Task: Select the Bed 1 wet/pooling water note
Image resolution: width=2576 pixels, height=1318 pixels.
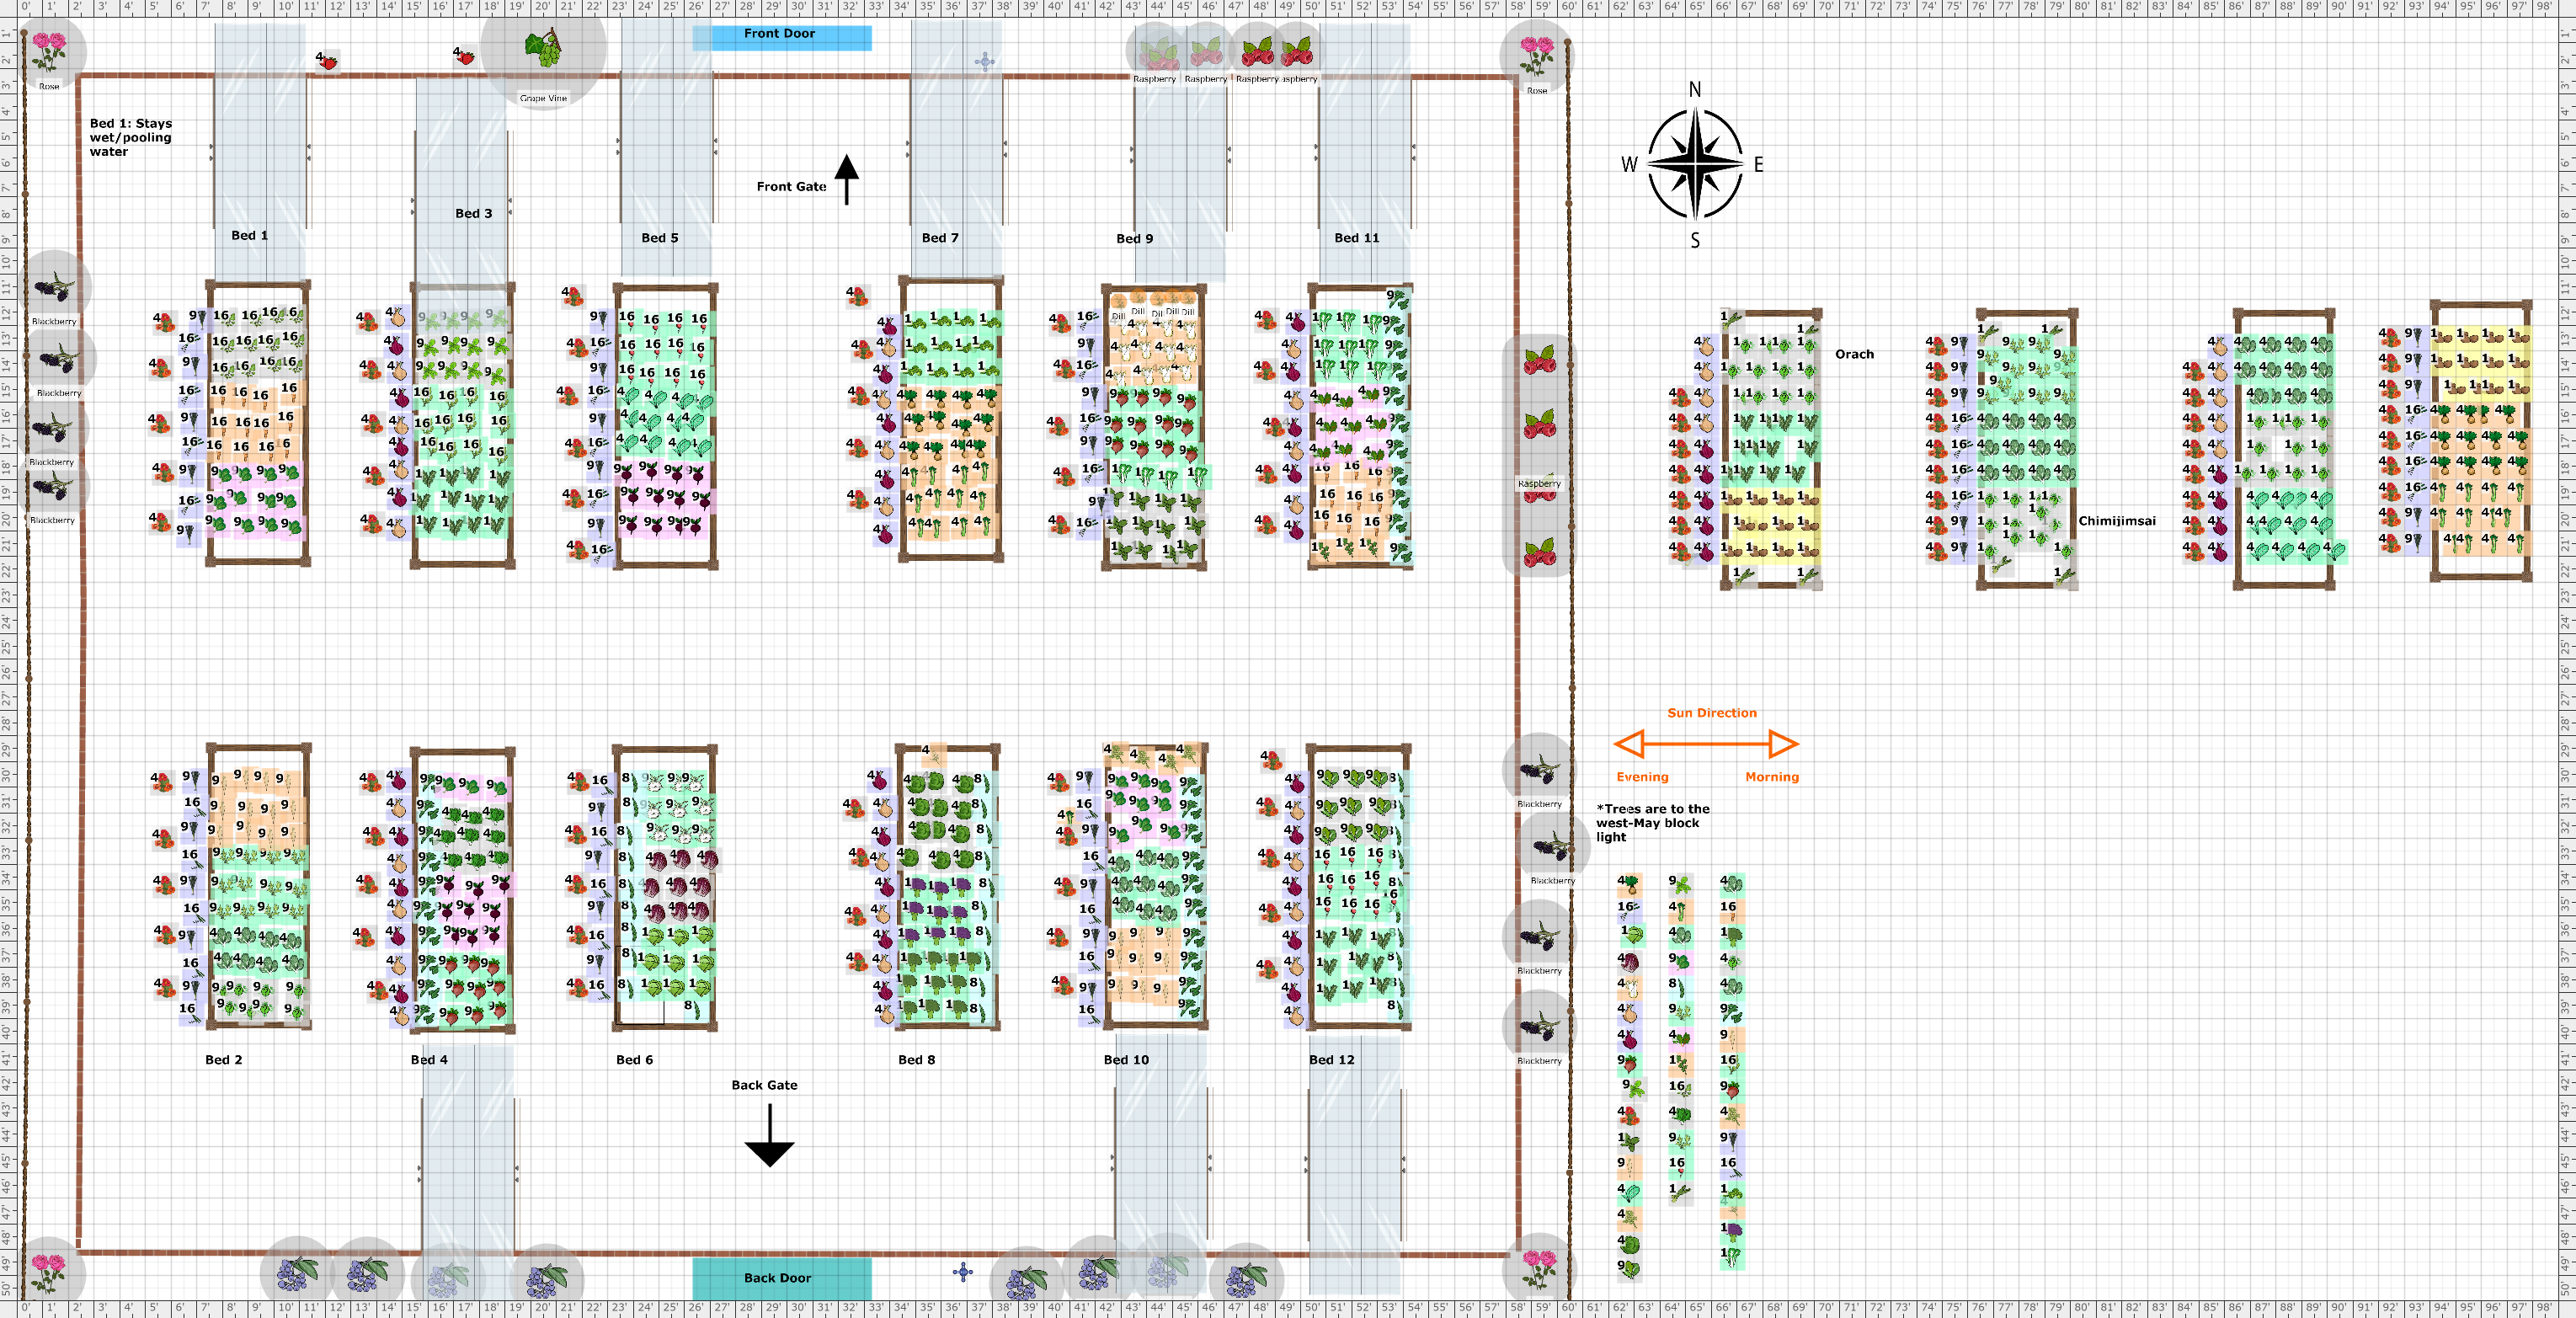Action: click(131, 138)
